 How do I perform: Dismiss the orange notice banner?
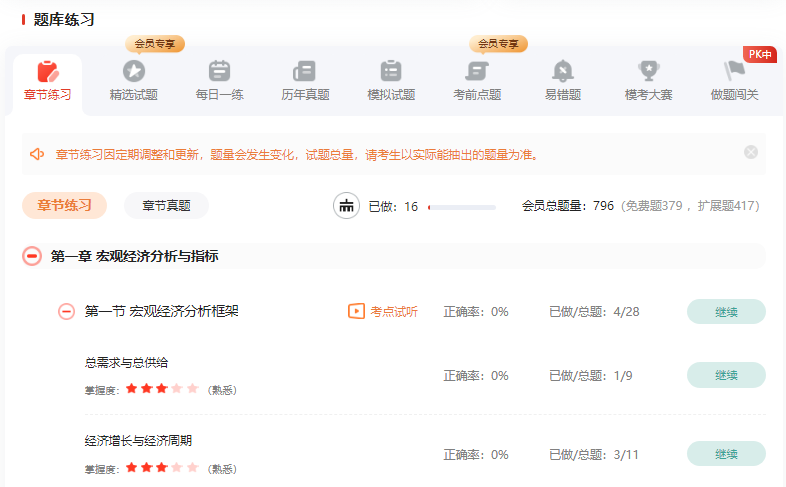tap(751, 153)
